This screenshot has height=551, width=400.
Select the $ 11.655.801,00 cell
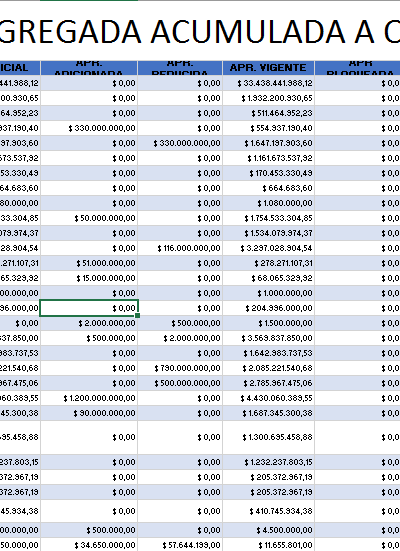[x=268, y=545]
